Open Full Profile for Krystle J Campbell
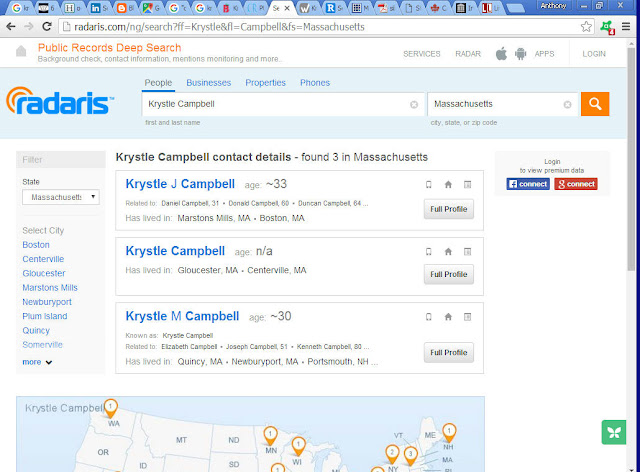The width and height of the screenshot is (640, 472). [x=449, y=209]
